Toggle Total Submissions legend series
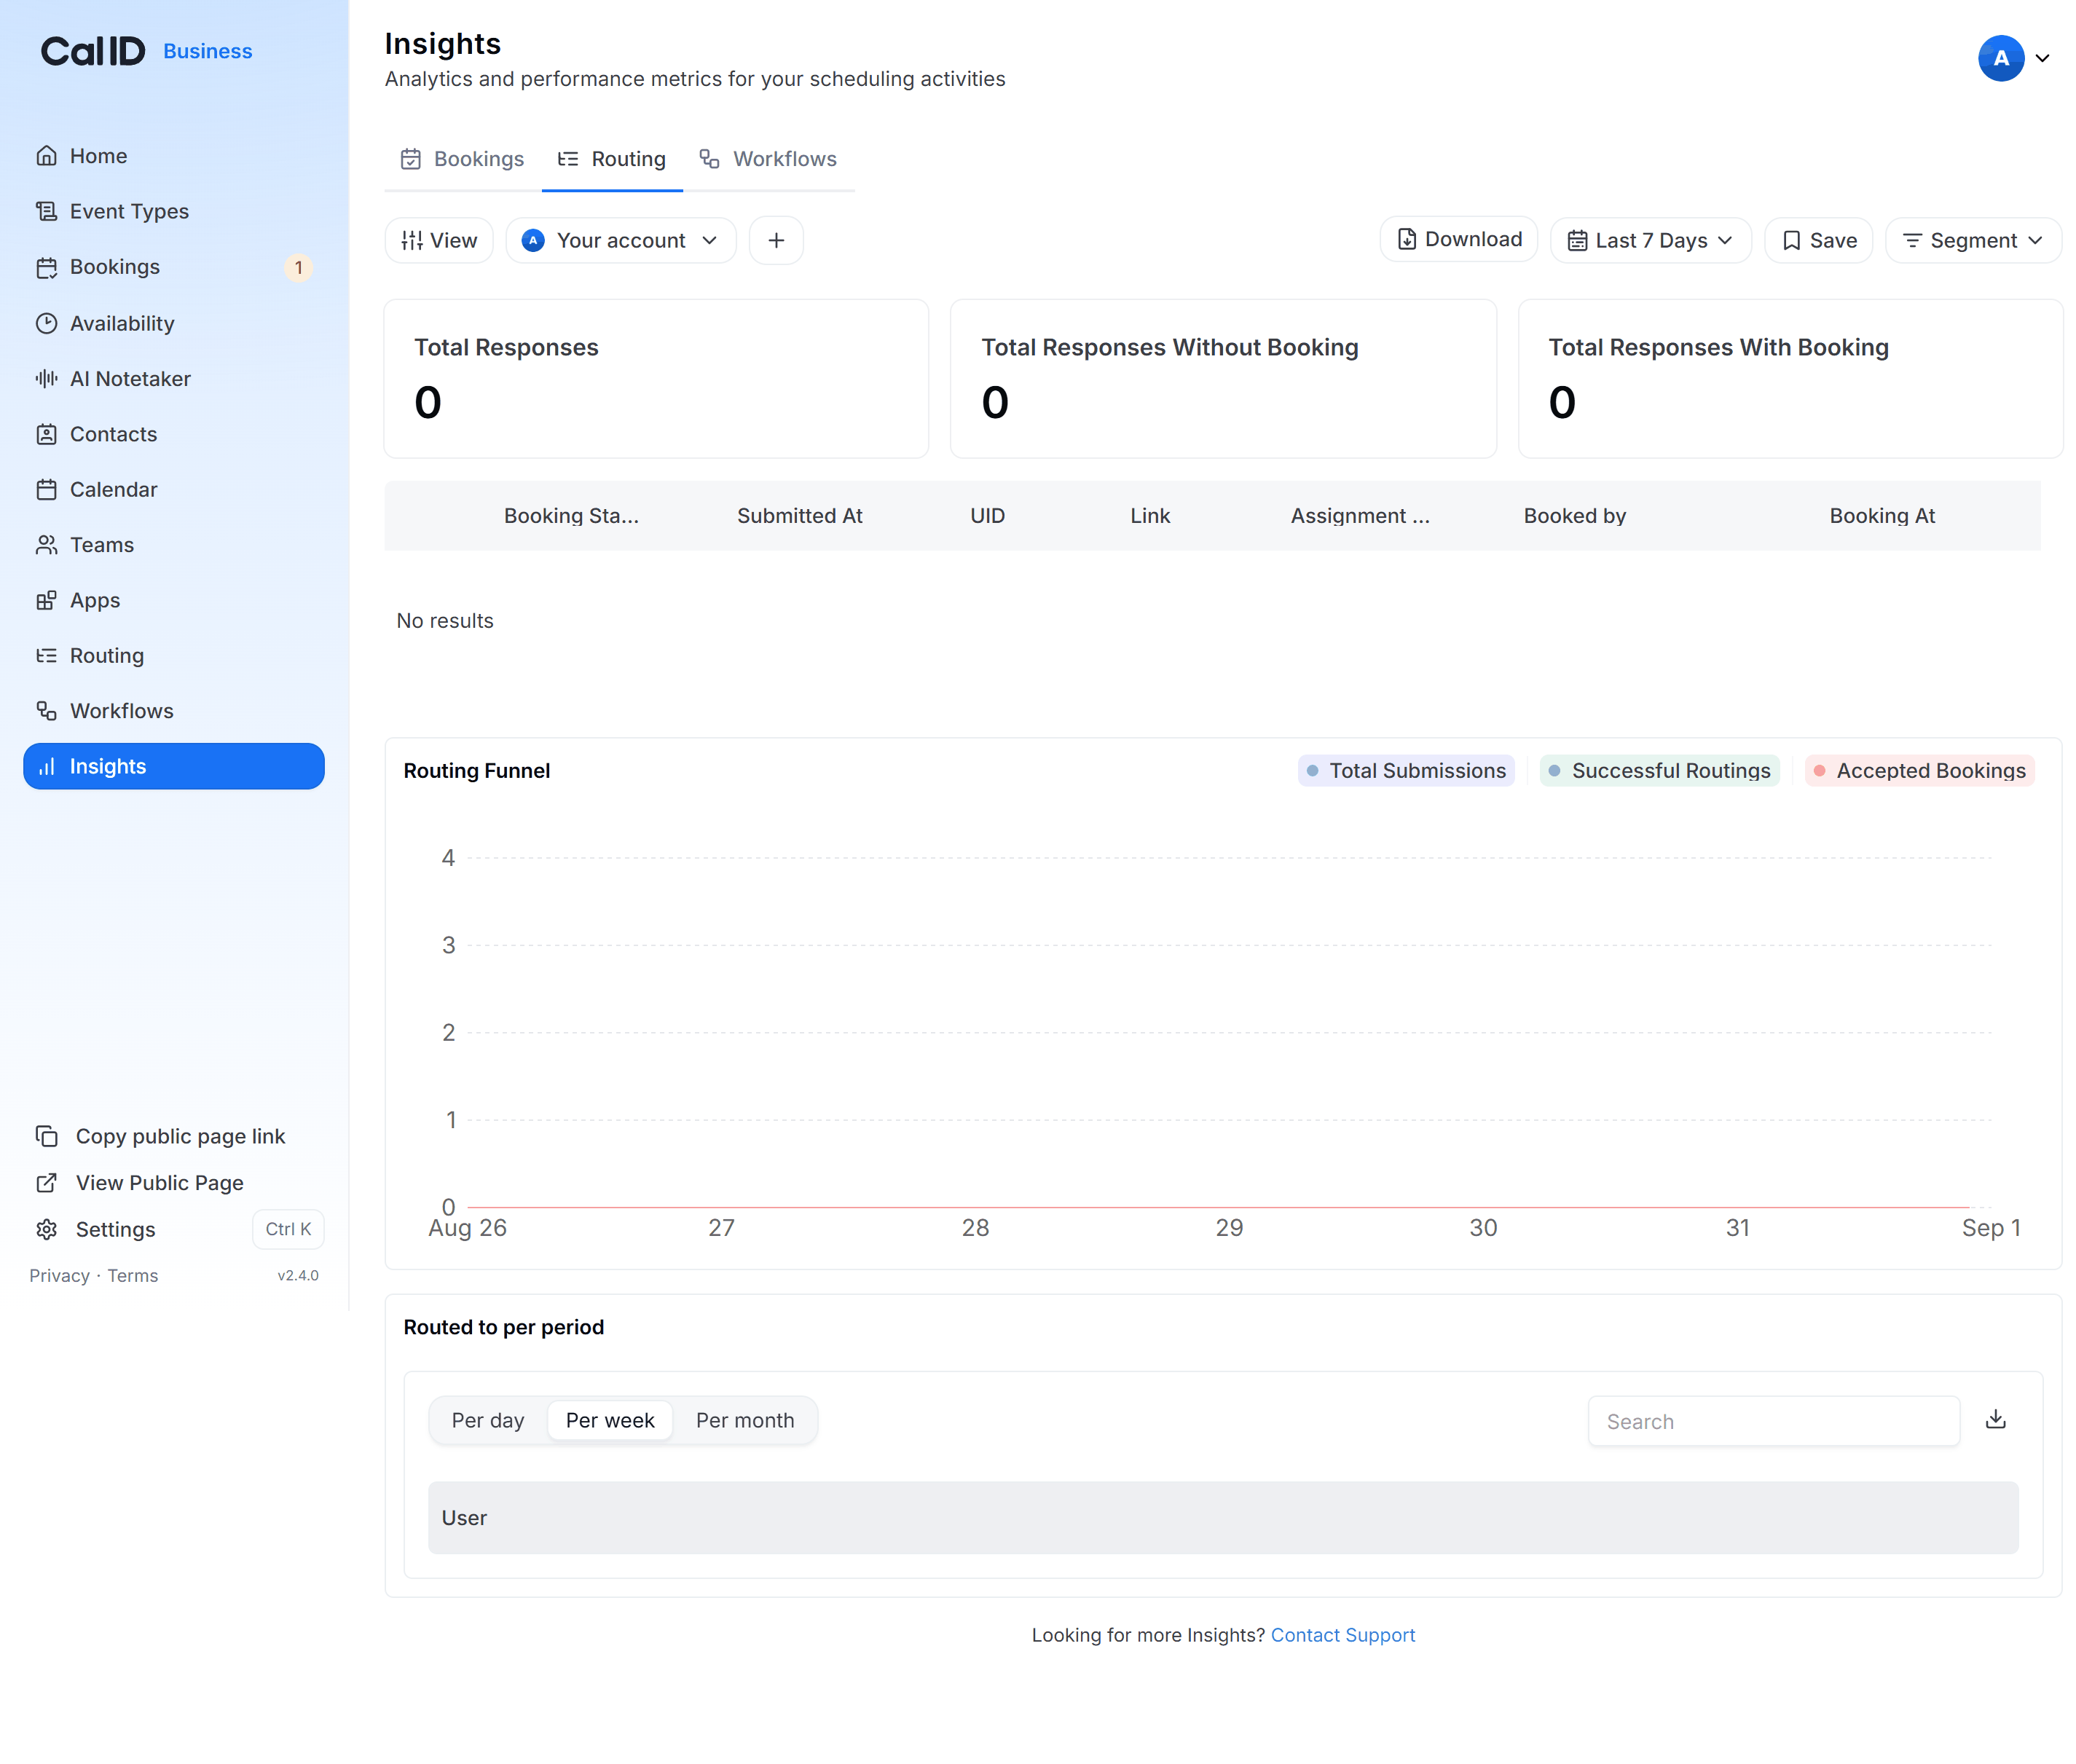 point(1406,770)
